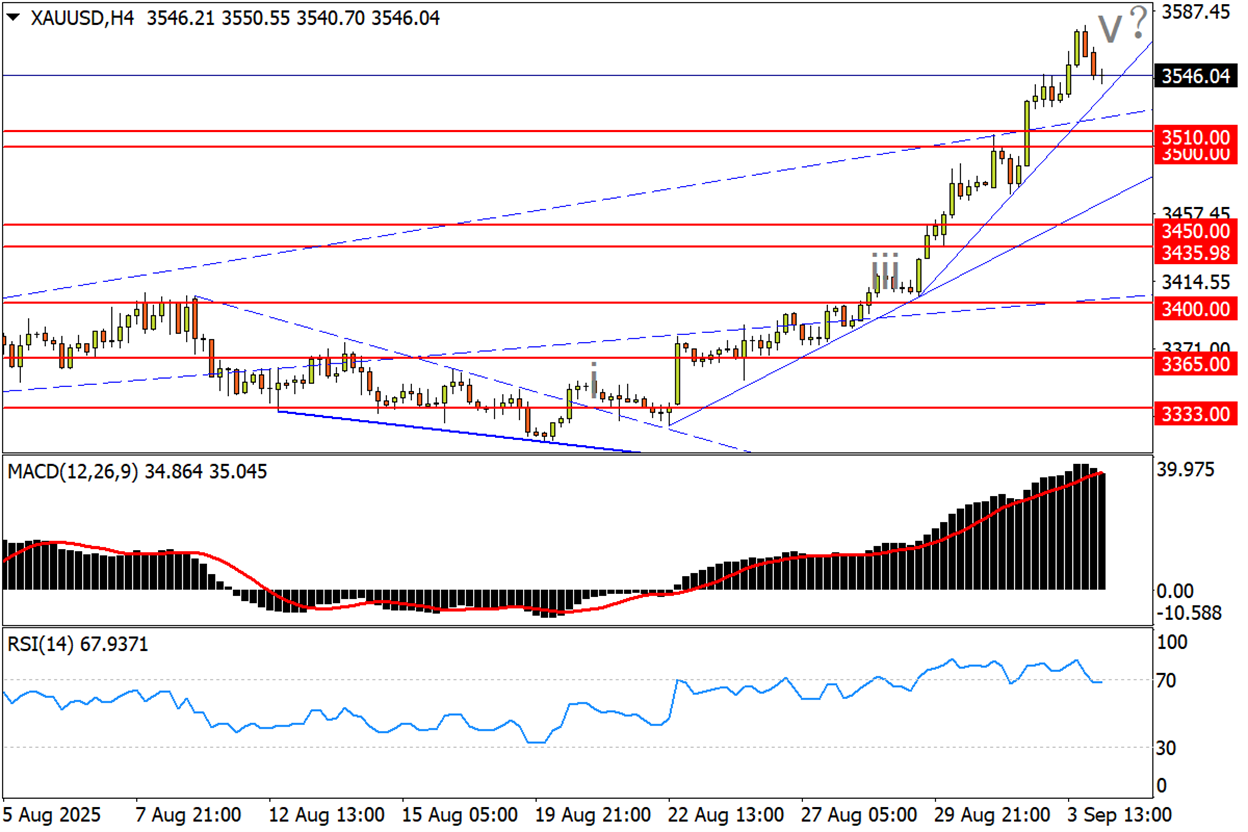Click the RSI(14) 67.9371 indicator label
Image resolution: width=1248 pixels, height=832 pixels.
pyautogui.click(x=77, y=645)
